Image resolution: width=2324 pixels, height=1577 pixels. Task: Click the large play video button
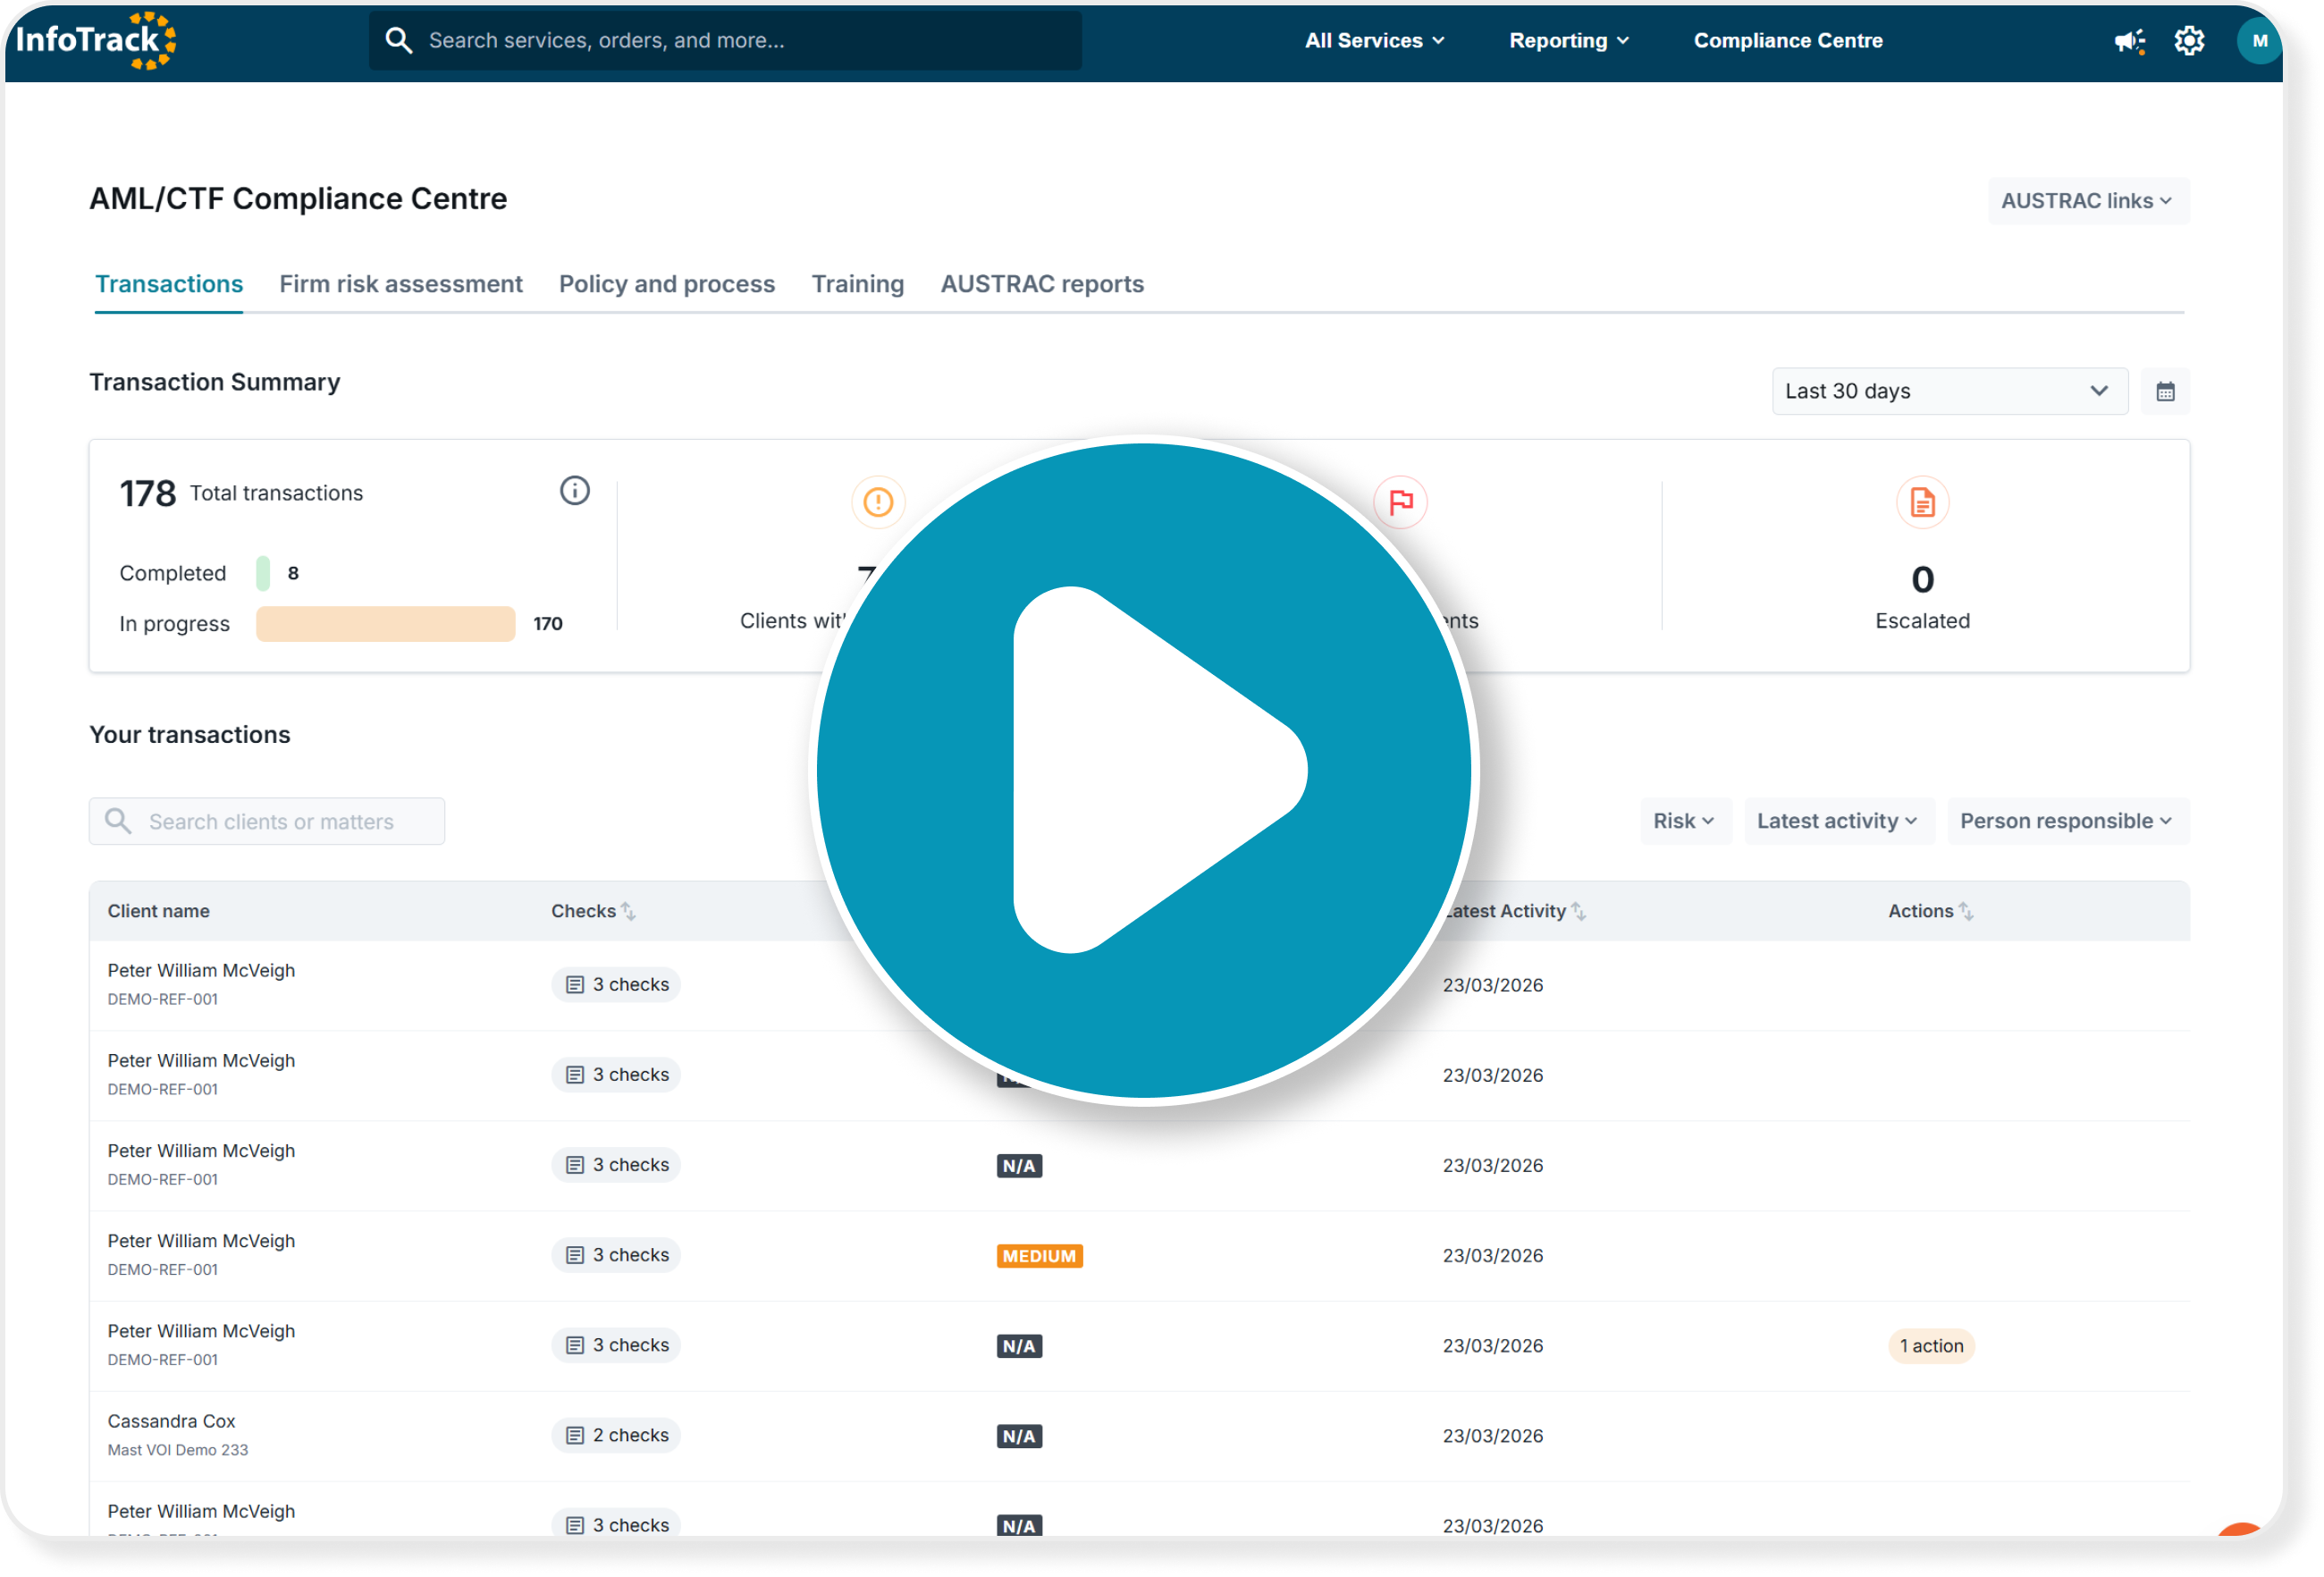coord(1143,770)
